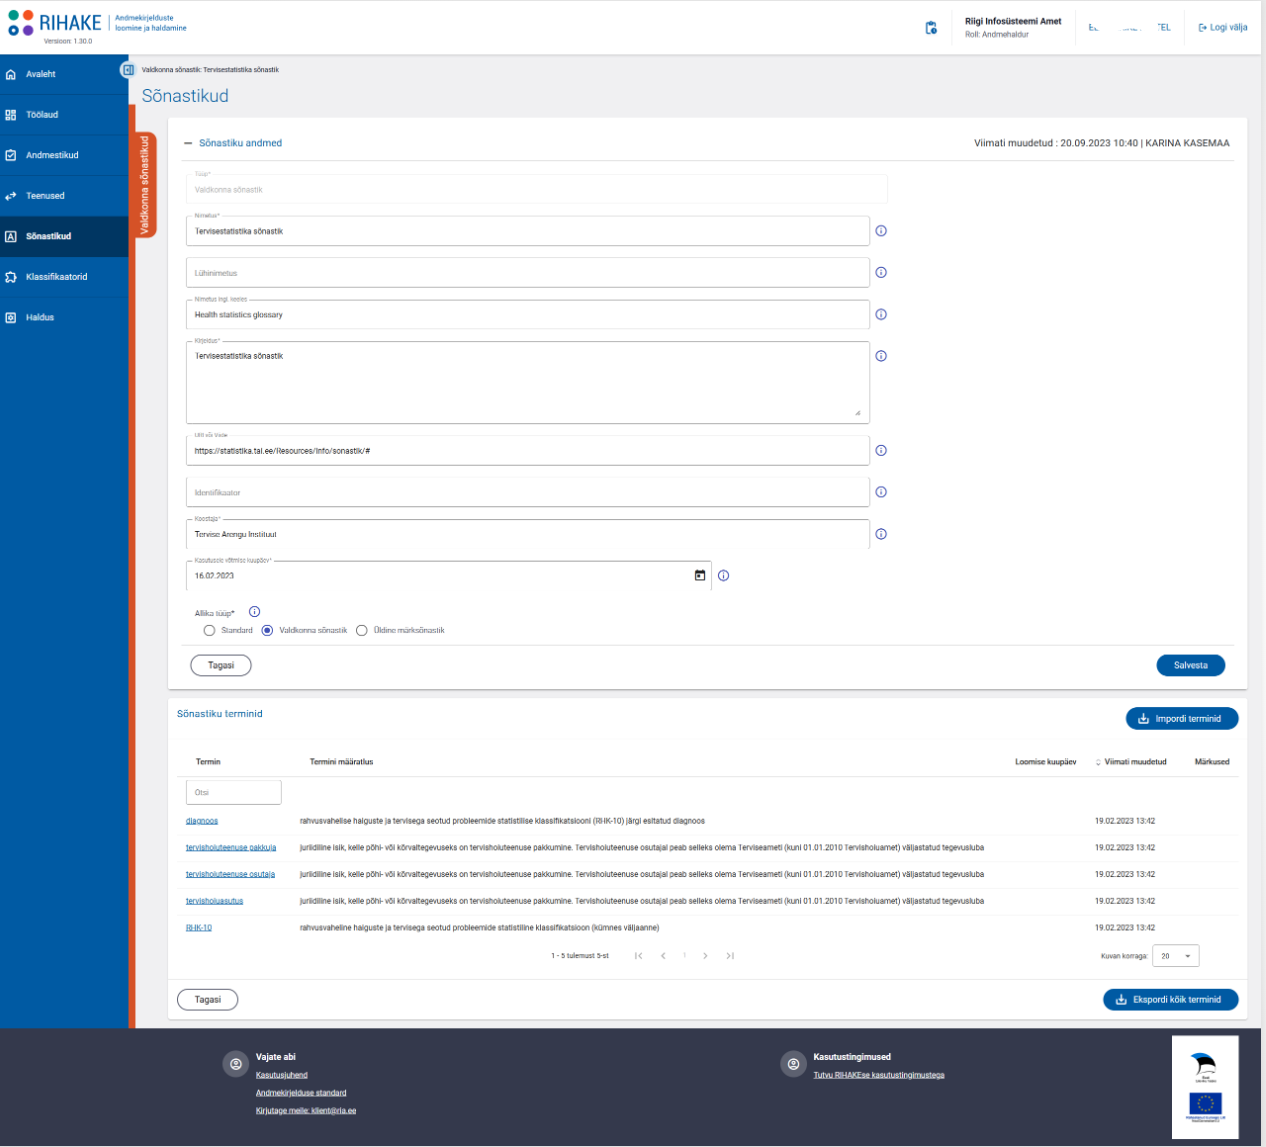
Task: Click the Kirjutage meile email link
Action: click(x=306, y=1111)
